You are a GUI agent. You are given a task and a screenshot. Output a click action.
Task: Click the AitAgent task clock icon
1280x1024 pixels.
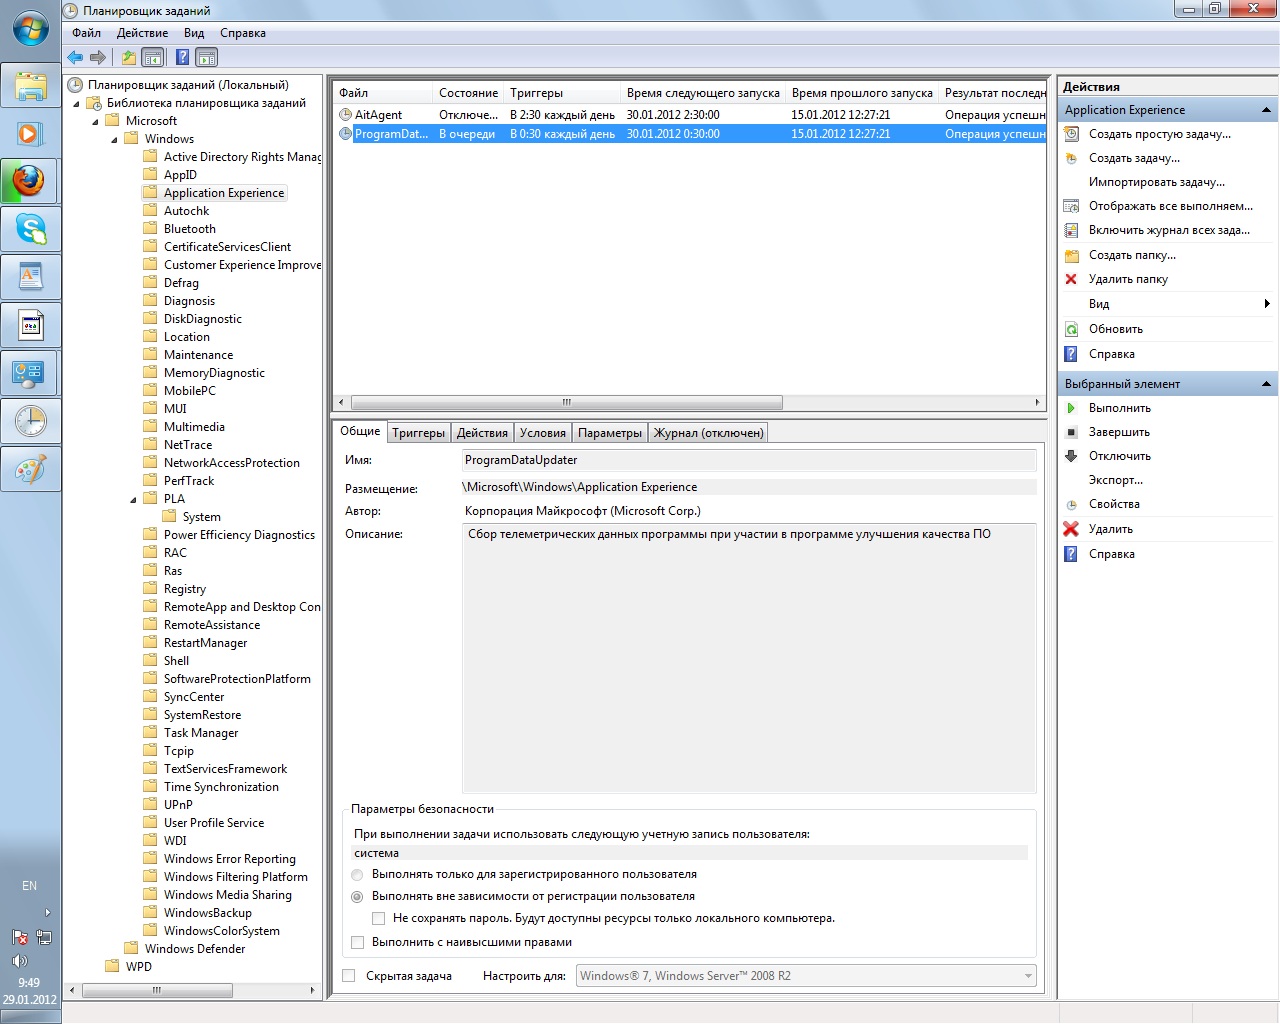[345, 115]
